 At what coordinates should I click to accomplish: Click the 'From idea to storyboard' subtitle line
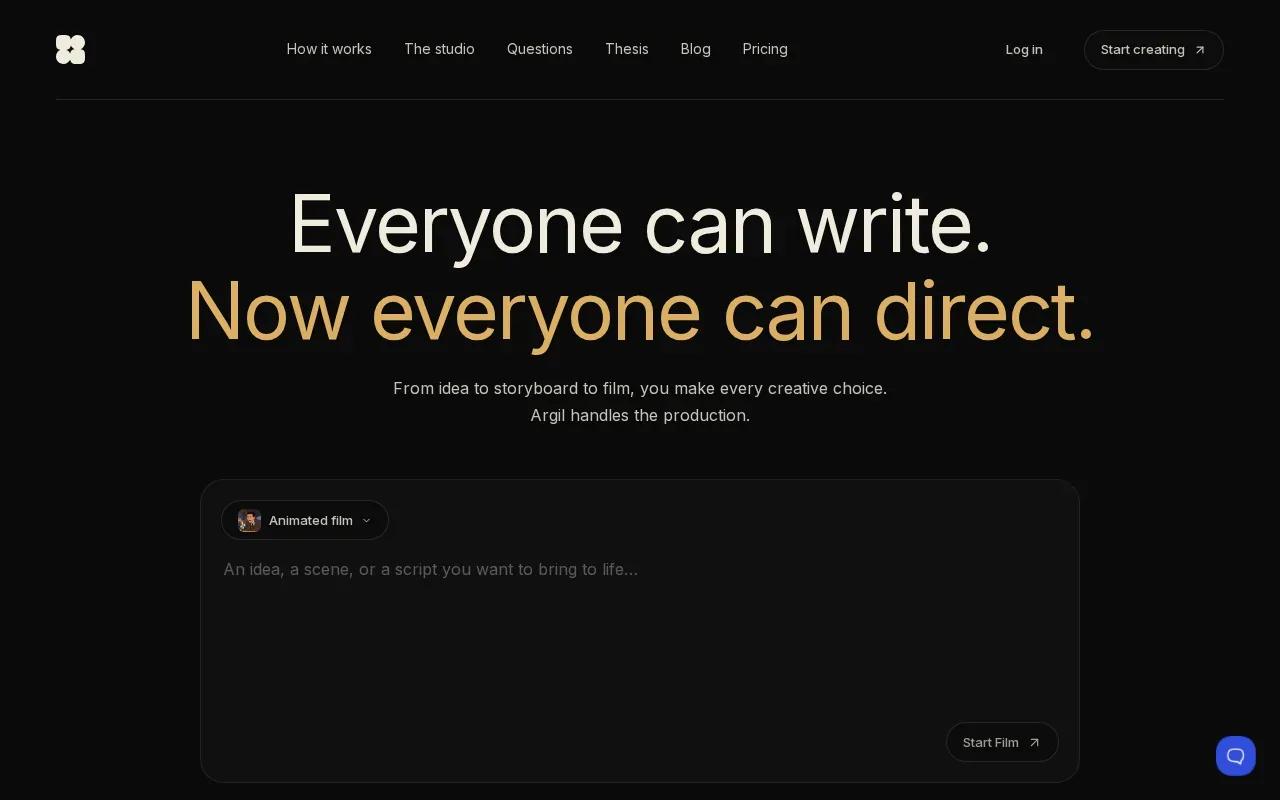click(x=640, y=388)
